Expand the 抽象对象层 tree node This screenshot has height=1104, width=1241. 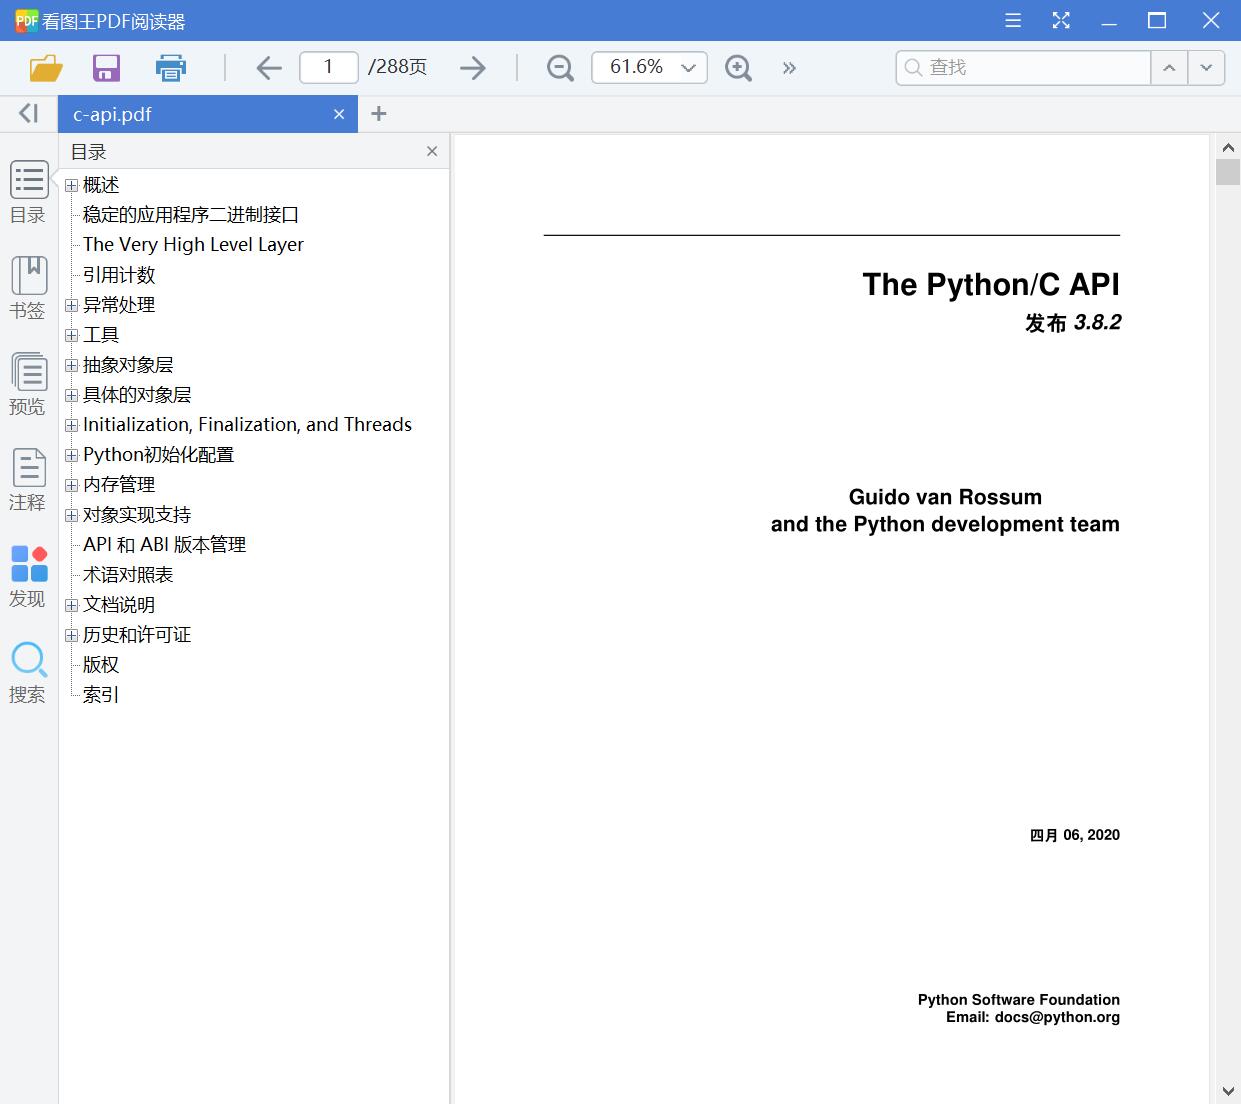point(71,365)
